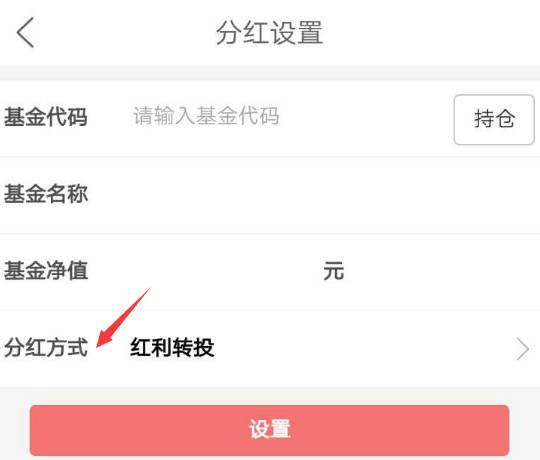Tap empty field beside 基金名称

tap(310, 195)
